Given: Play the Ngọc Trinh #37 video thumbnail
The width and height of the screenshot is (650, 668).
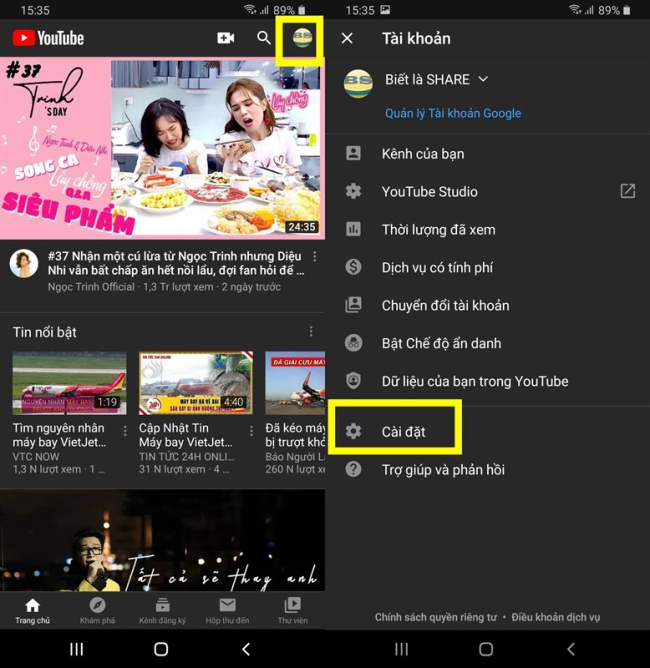Looking at the screenshot, I should pos(162,148).
